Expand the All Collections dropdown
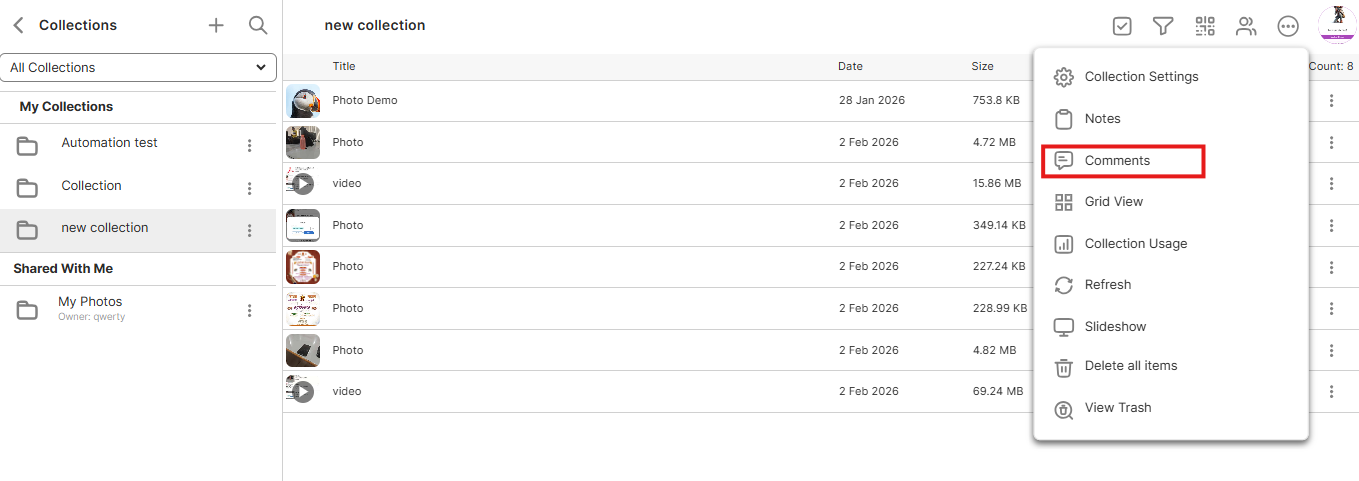 [138, 67]
